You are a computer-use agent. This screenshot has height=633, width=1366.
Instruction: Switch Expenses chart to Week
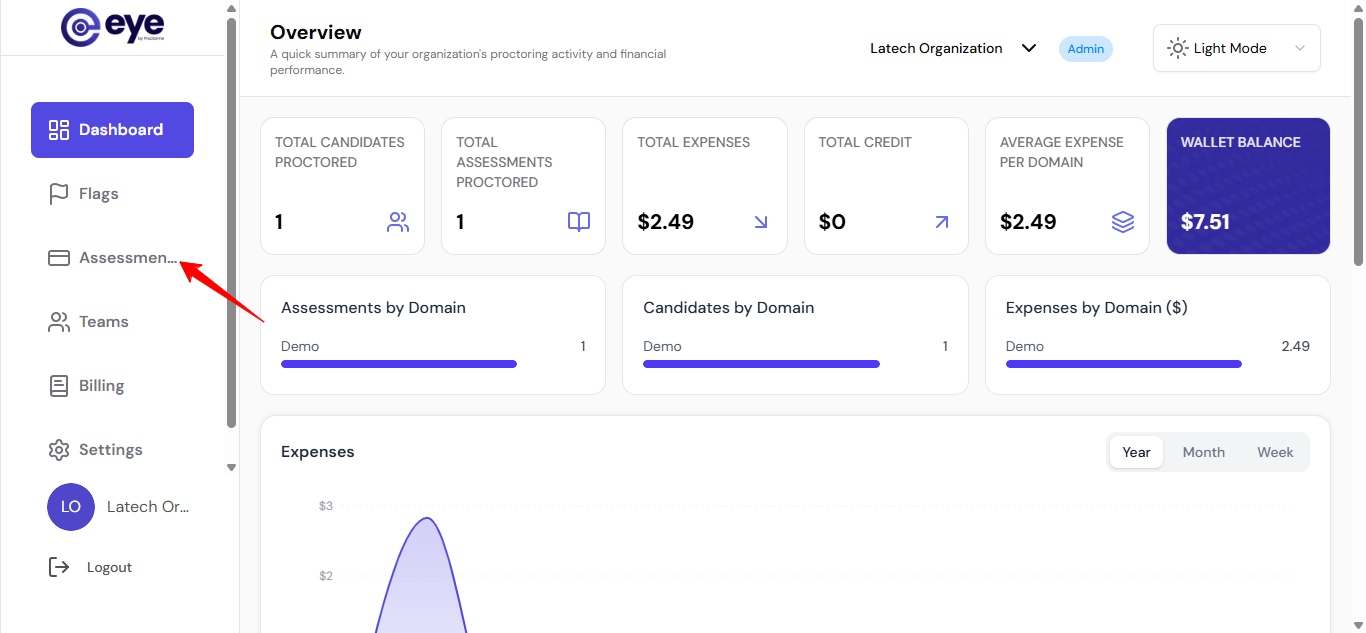point(1275,452)
